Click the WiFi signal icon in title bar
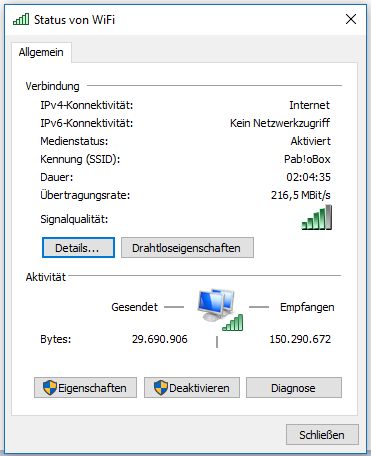Screen dimensions: 371x456 pos(21,19)
